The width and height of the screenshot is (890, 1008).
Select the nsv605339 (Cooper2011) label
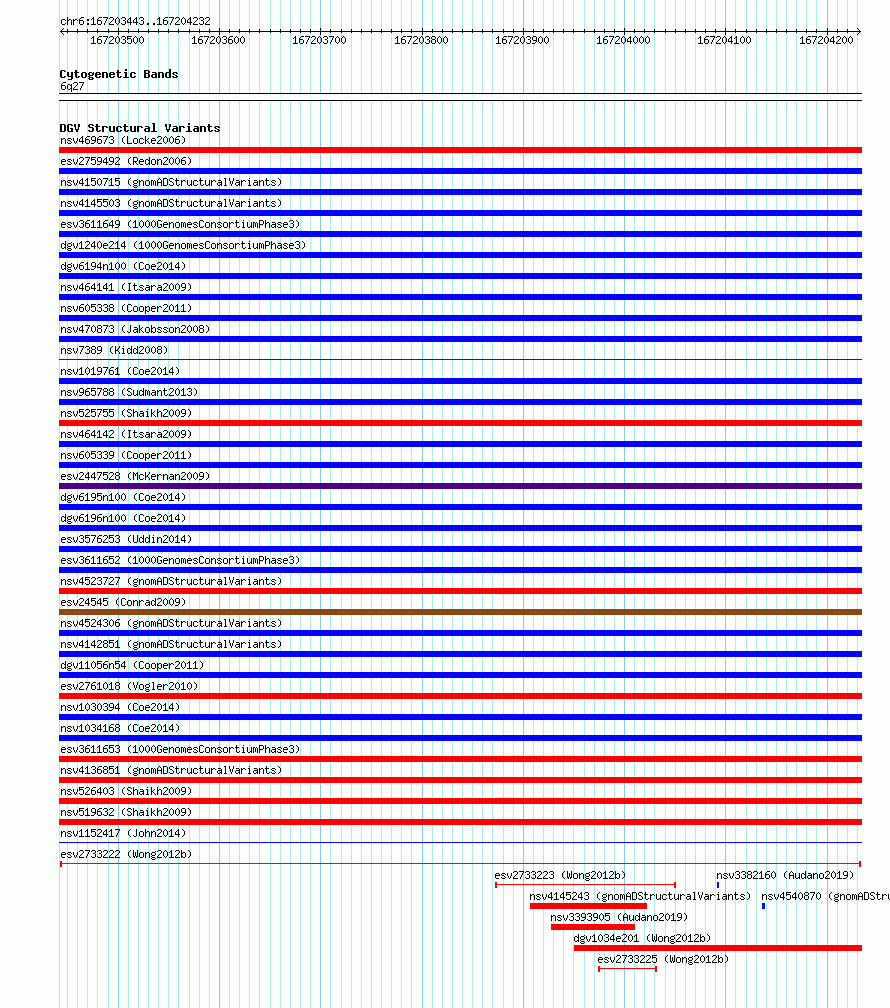(126, 455)
